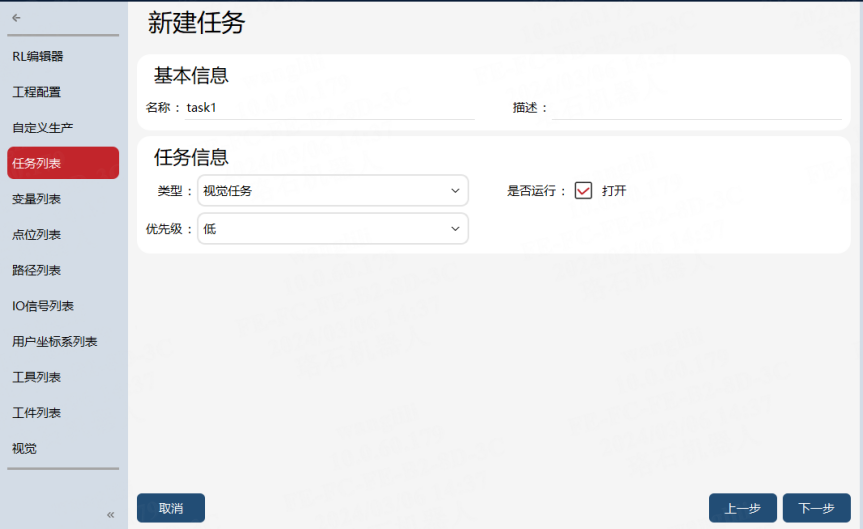
Task: Select the highlighted 任务列表 item
Action: click(63, 163)
